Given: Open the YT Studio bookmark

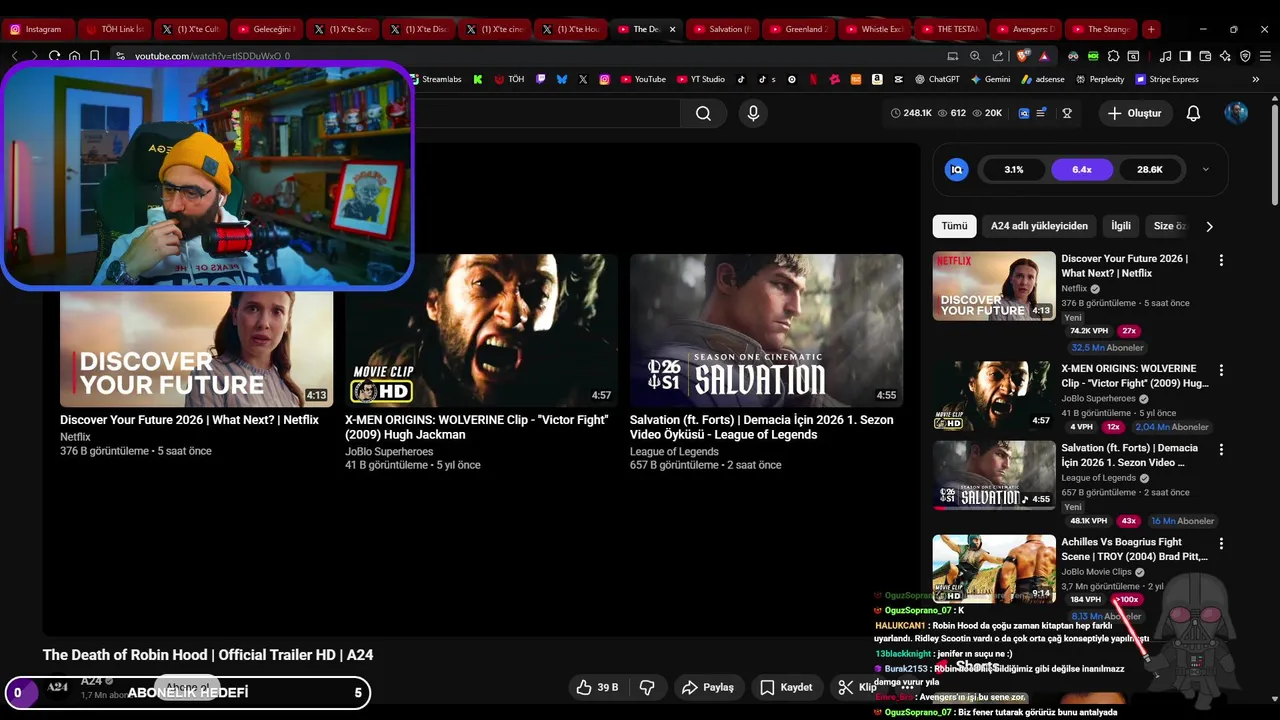Looking at the screenshot, I should pyautogui.click(x=700, y=79).
